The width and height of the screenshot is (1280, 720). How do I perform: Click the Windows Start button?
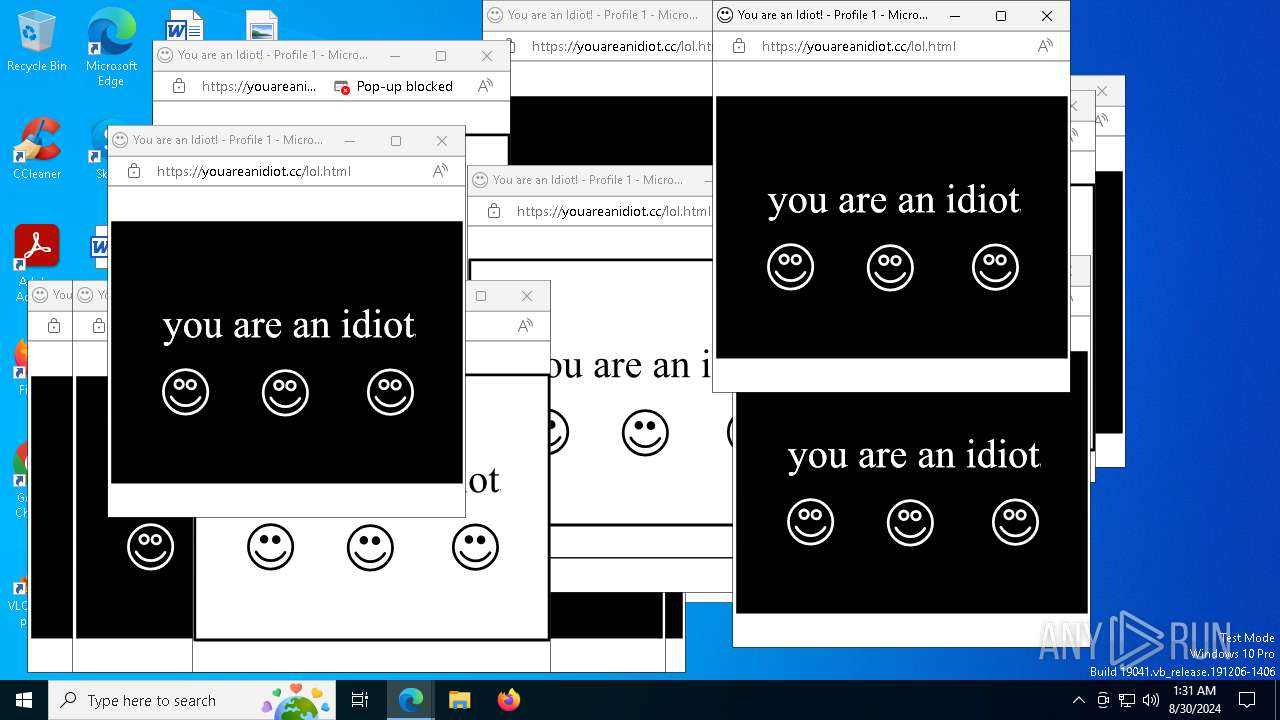[x=24, y=700]
